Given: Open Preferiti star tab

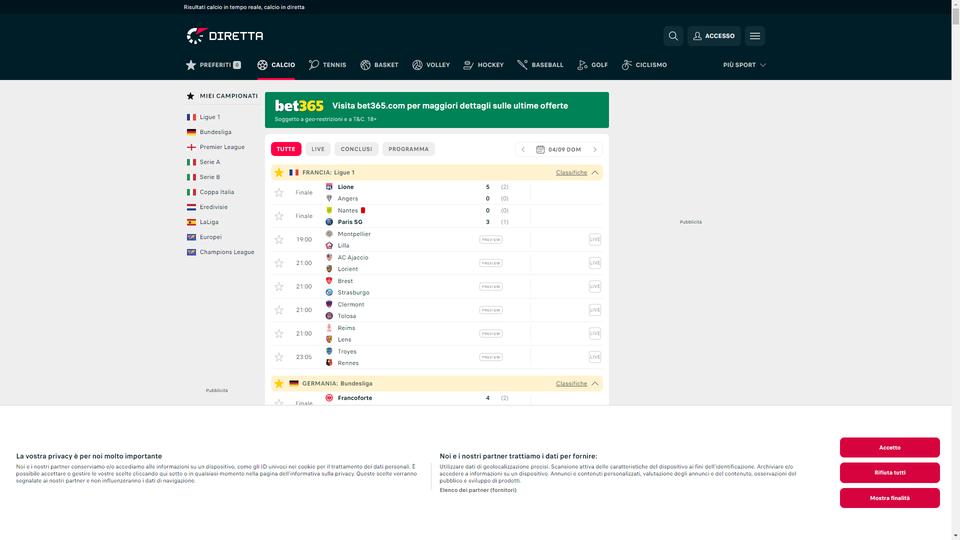Looking at the screenshot, I should coord(213,65).
